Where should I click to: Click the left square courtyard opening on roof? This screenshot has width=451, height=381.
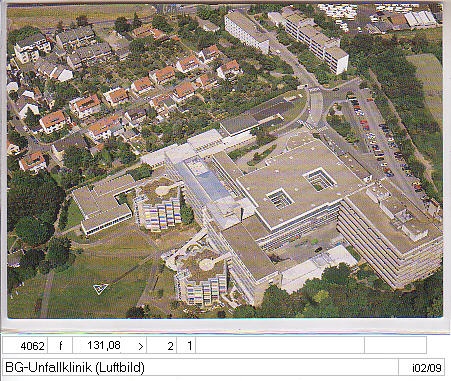coord(280,198)
